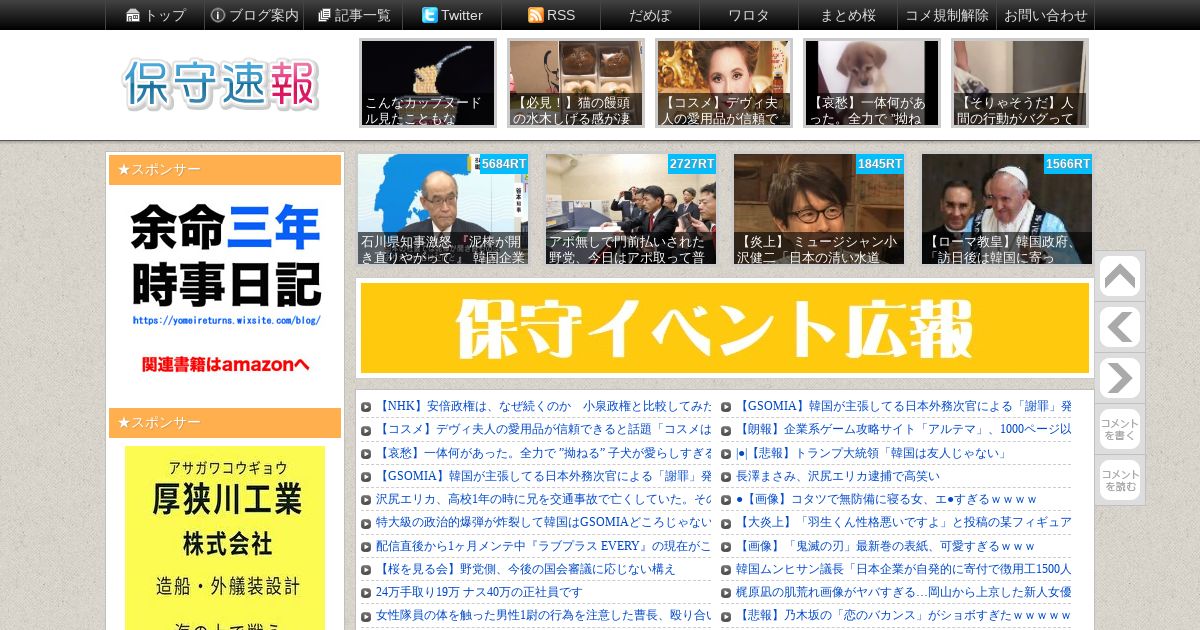The height and width of the screenshot is (630, 1200).
Task: Open the トップ home menu item
Action: (x=155, y=15)
